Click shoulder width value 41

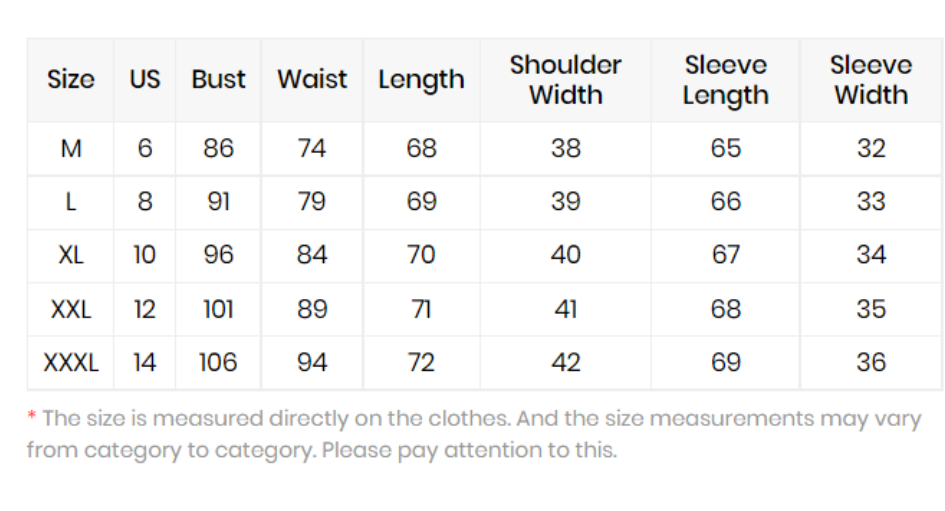point(565,310)
